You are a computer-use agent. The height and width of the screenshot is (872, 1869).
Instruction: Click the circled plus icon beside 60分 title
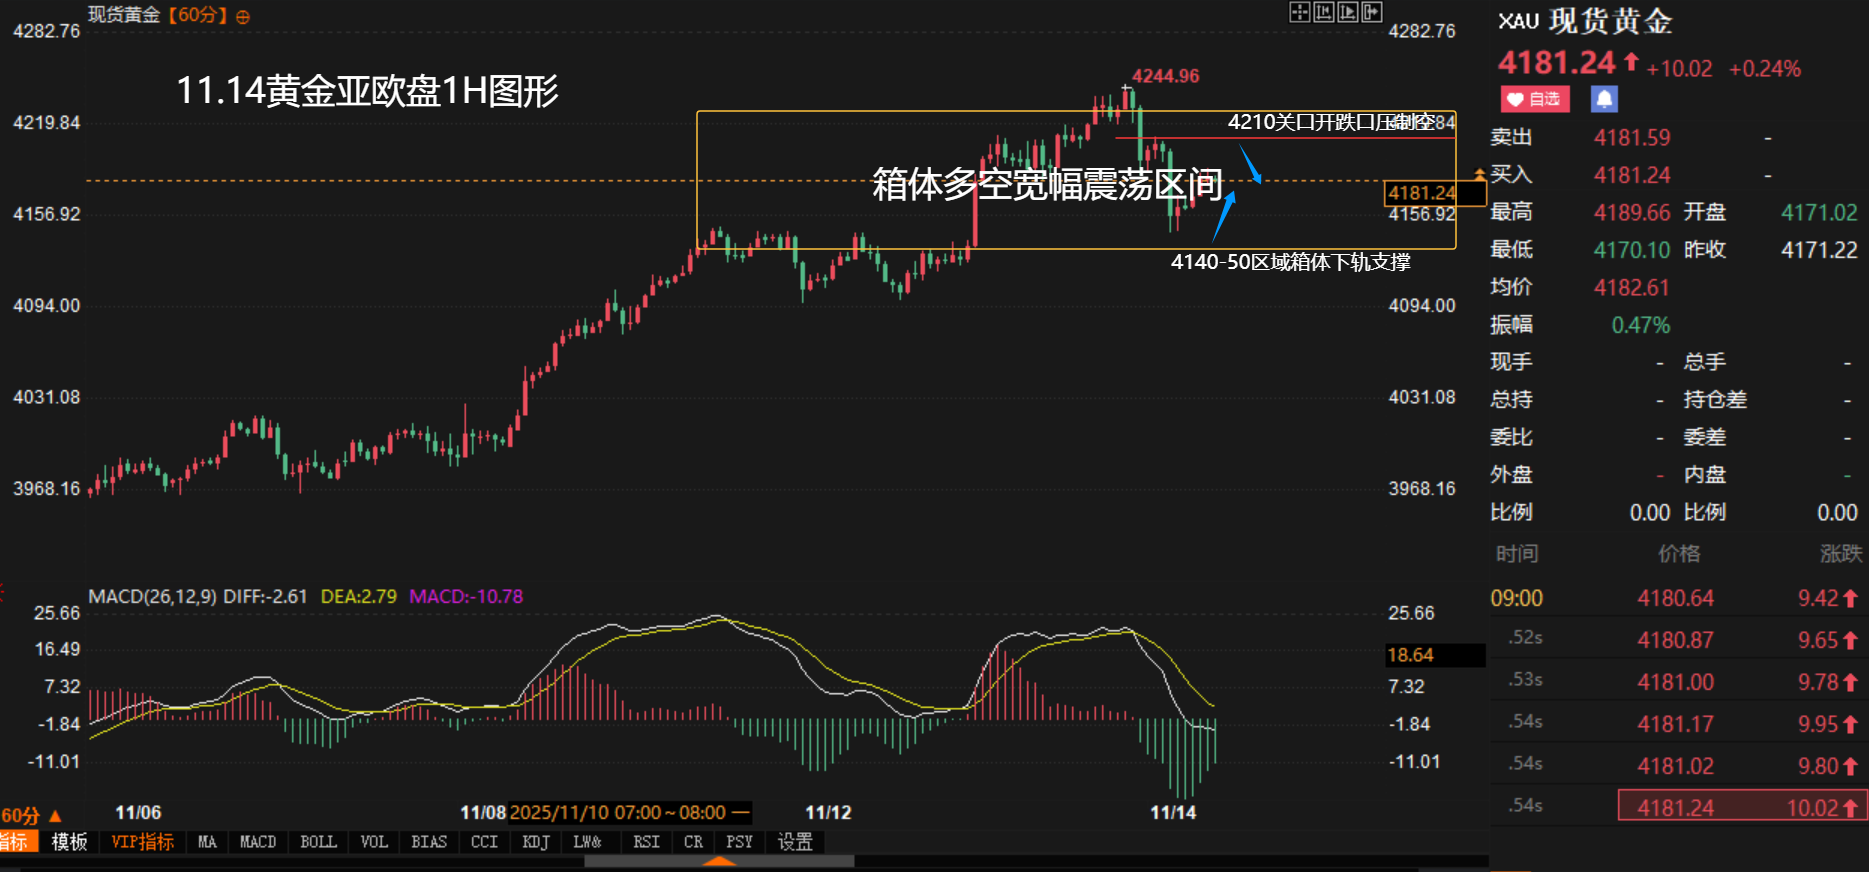click(242, 17)
